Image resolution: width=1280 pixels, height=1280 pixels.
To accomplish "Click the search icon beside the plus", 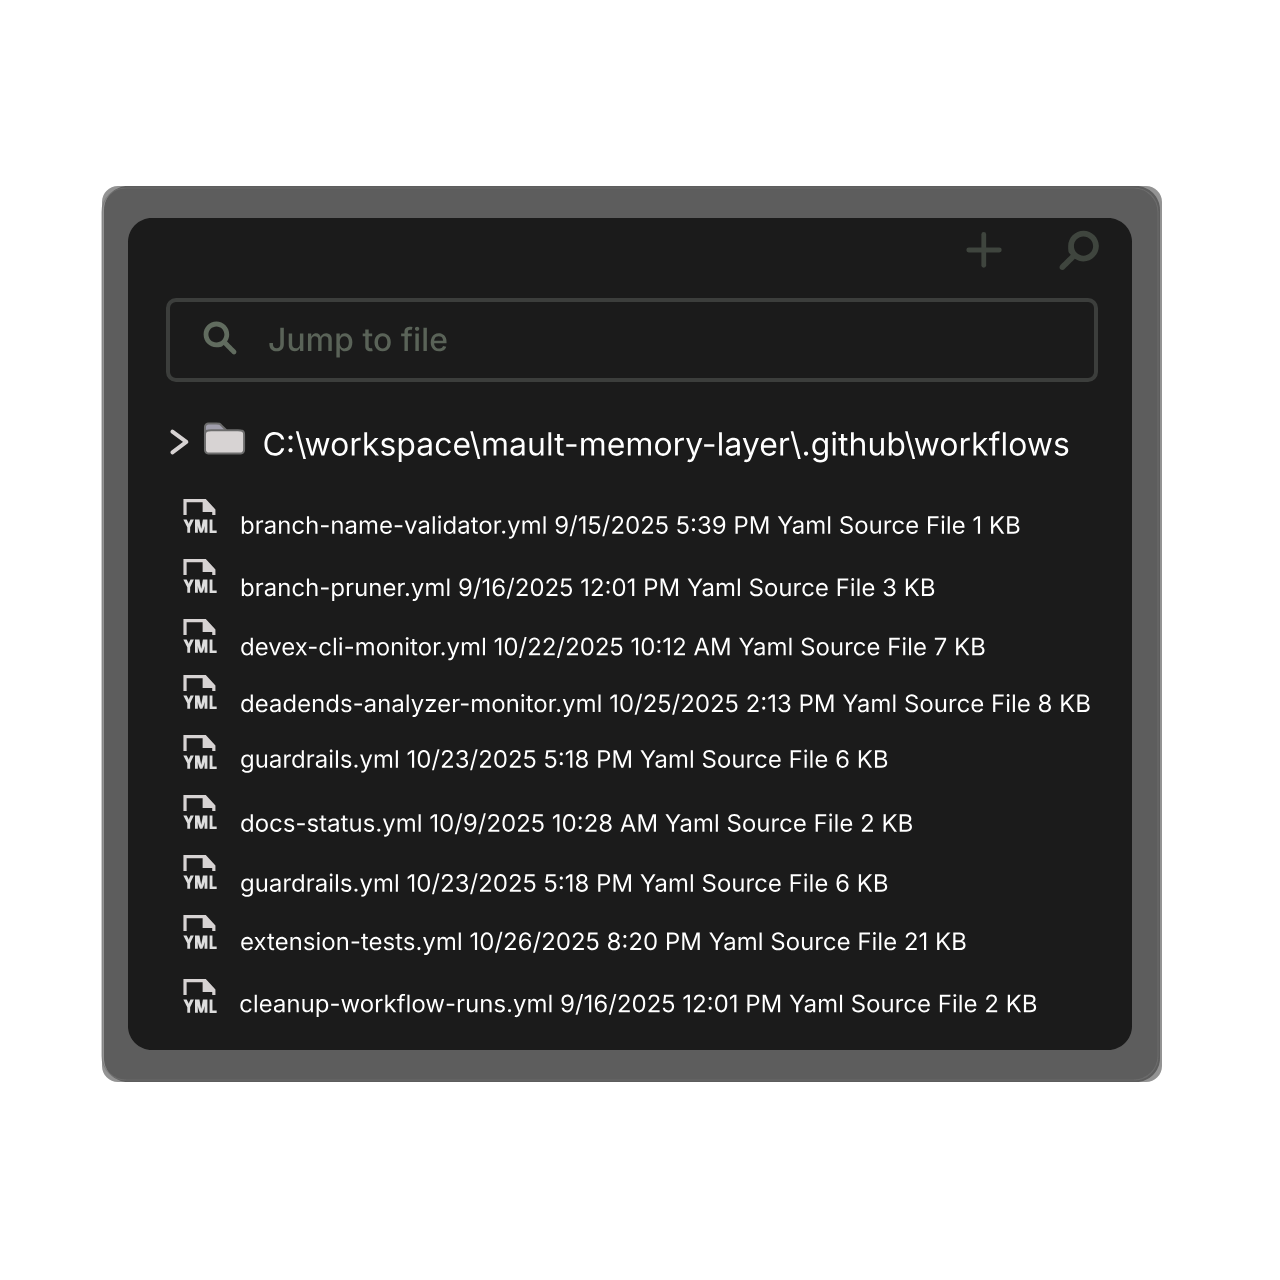I will (x=1079, y=250).
